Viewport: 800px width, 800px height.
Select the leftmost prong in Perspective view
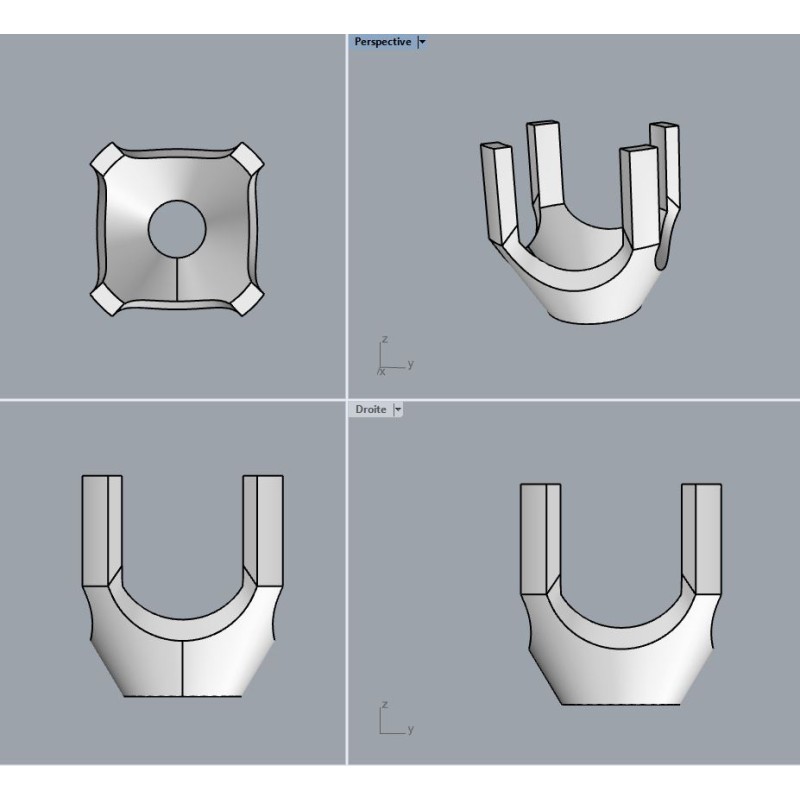[x=496, y=190]
